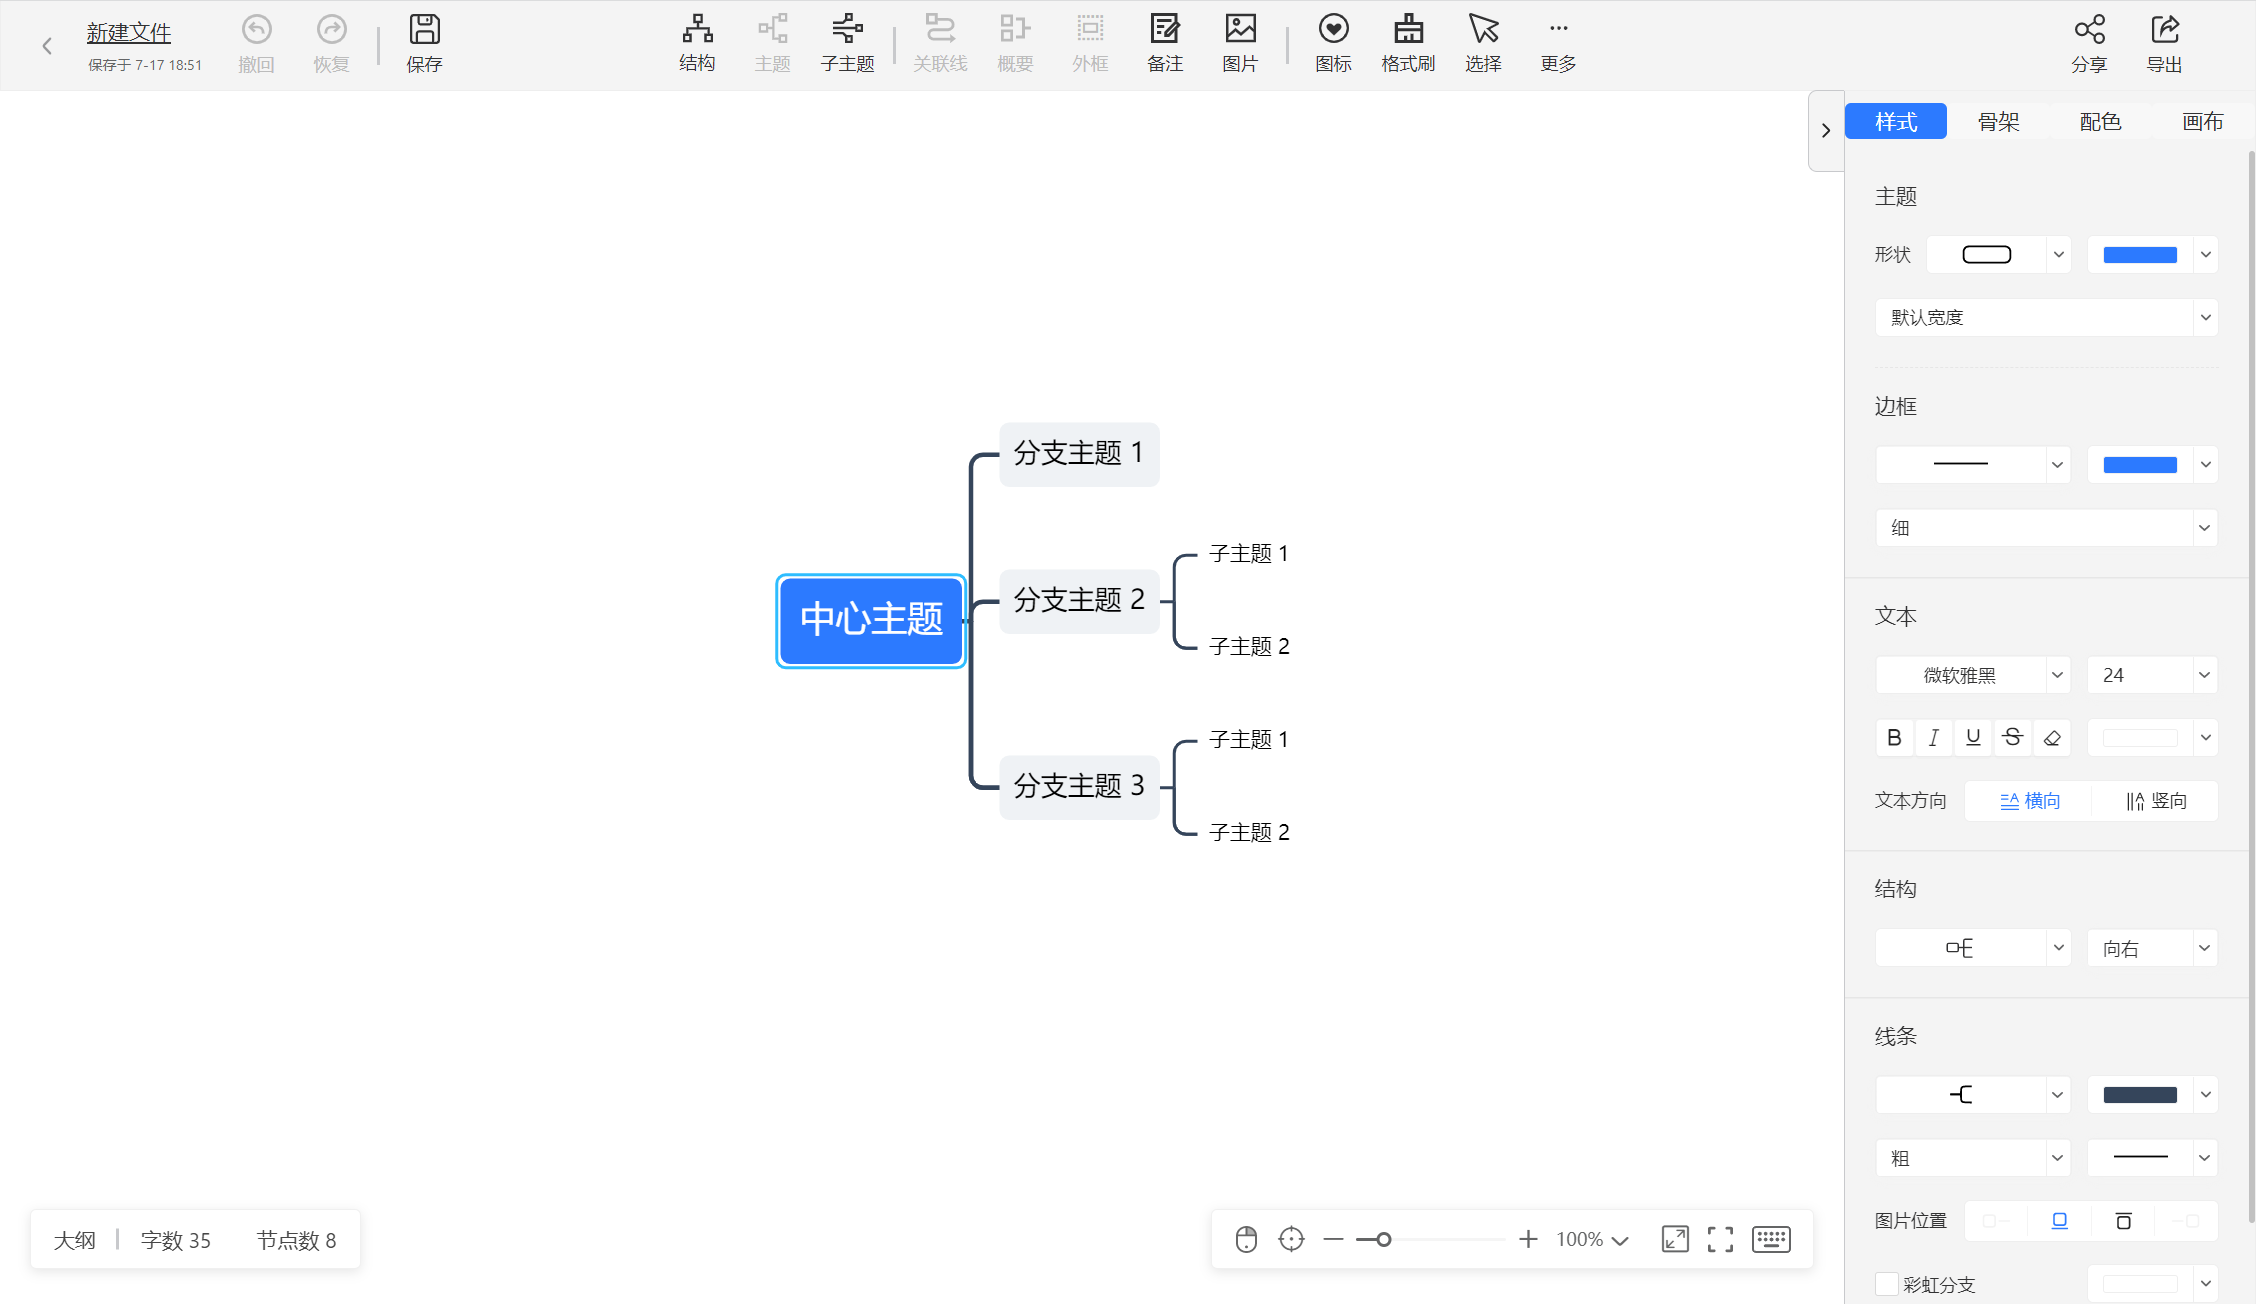
Task: Open the zoom 100% dropdown
Action: coord(1593,1239)
